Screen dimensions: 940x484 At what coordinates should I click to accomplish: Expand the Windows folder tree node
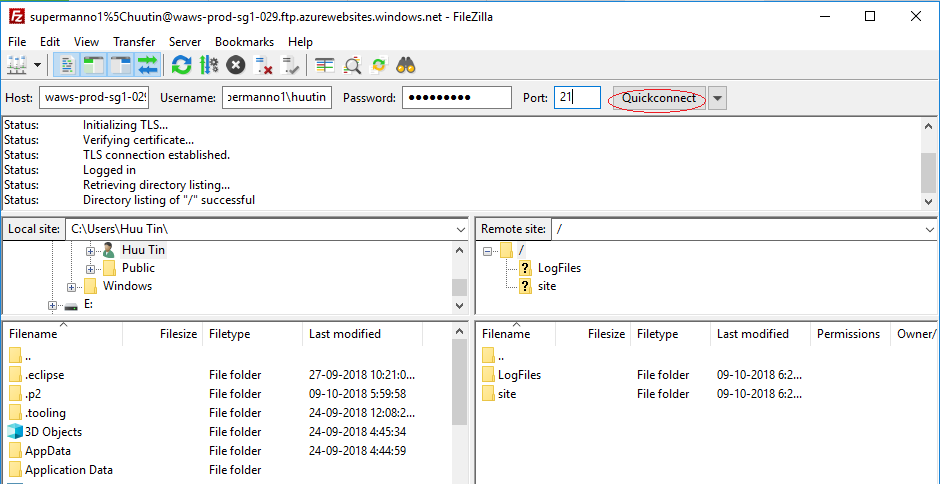(x=71, y=287)
